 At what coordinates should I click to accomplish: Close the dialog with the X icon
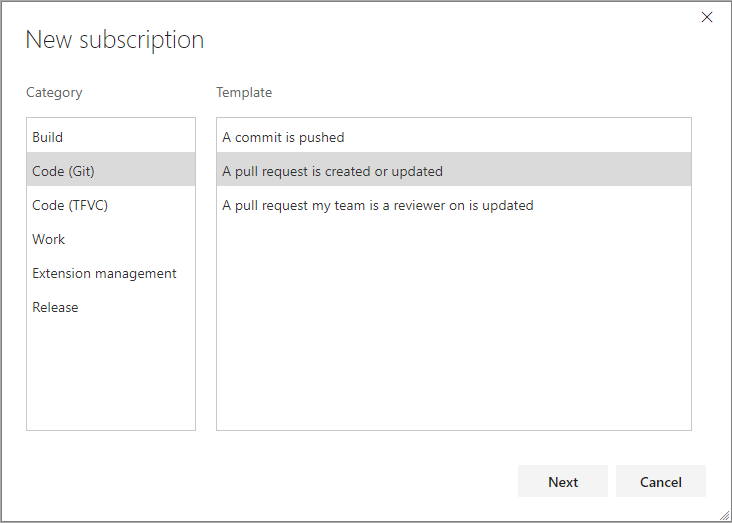(707, 17)
